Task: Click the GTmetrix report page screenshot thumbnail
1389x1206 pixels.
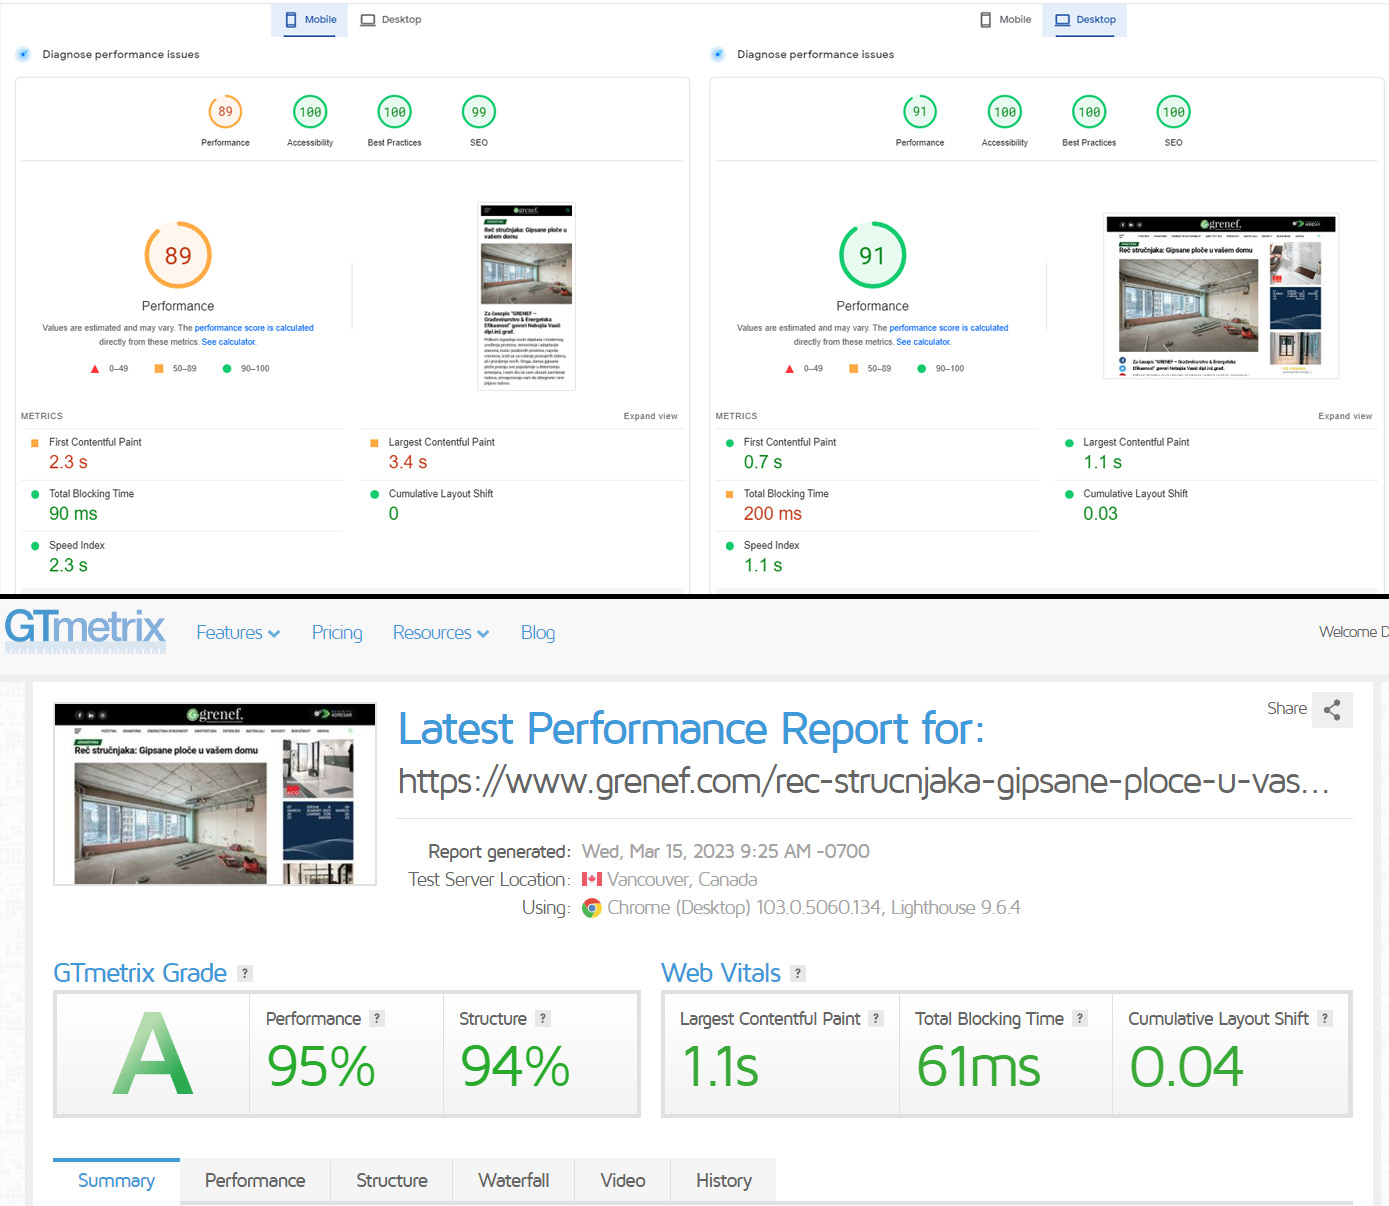Action: pos(215,795)
